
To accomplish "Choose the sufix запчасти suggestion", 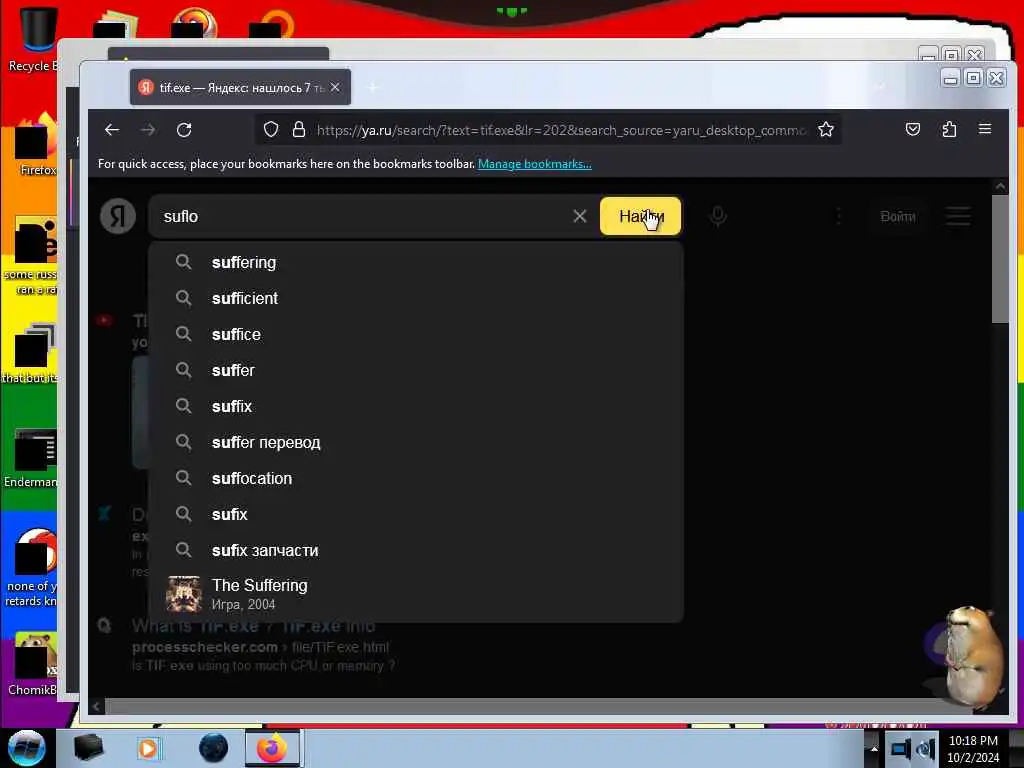I will point(416,551).
